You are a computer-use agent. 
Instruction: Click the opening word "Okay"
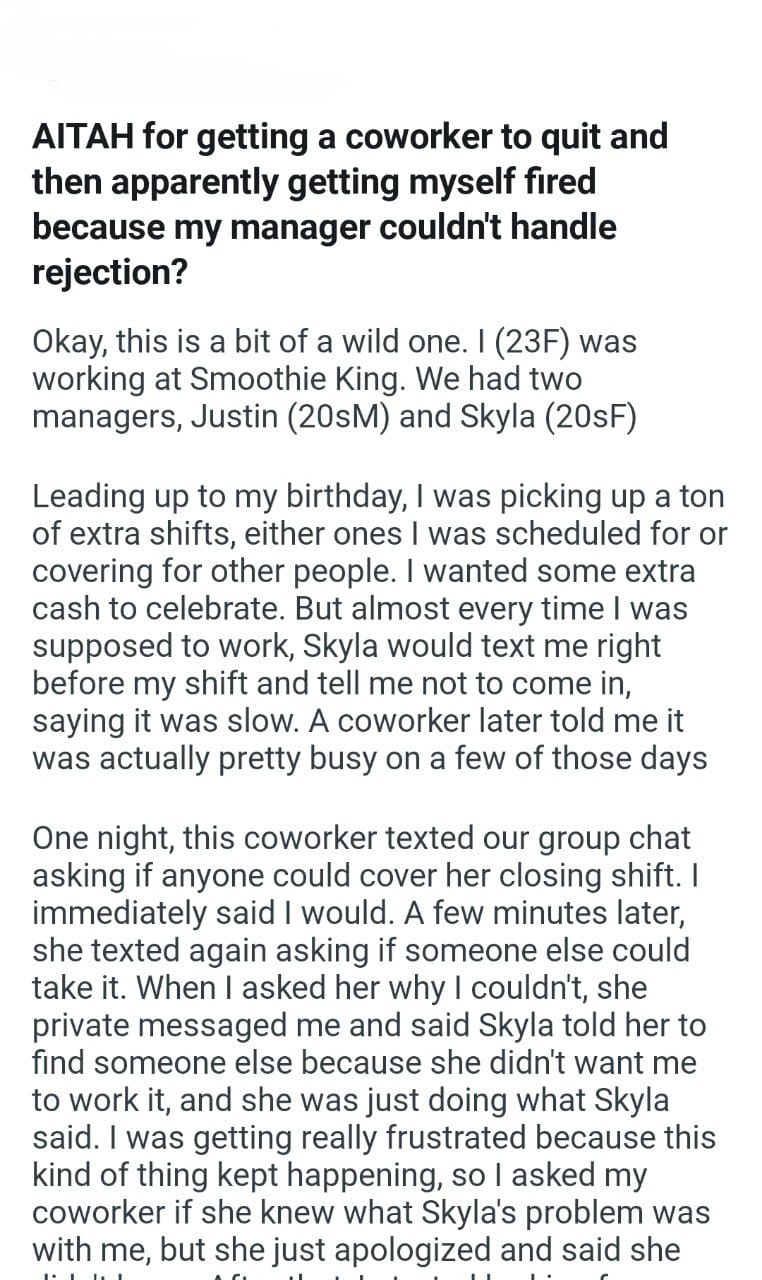[x=67, y=343]
